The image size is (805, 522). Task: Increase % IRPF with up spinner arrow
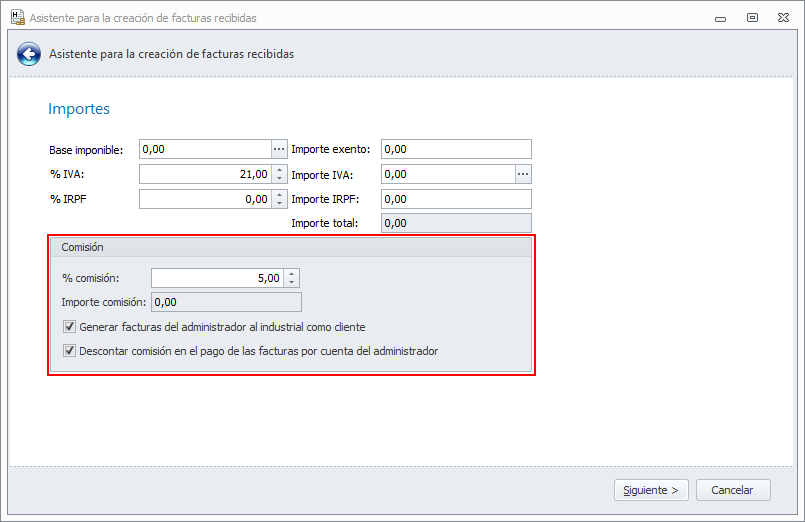pyautogui.click(x=279, y=195)
